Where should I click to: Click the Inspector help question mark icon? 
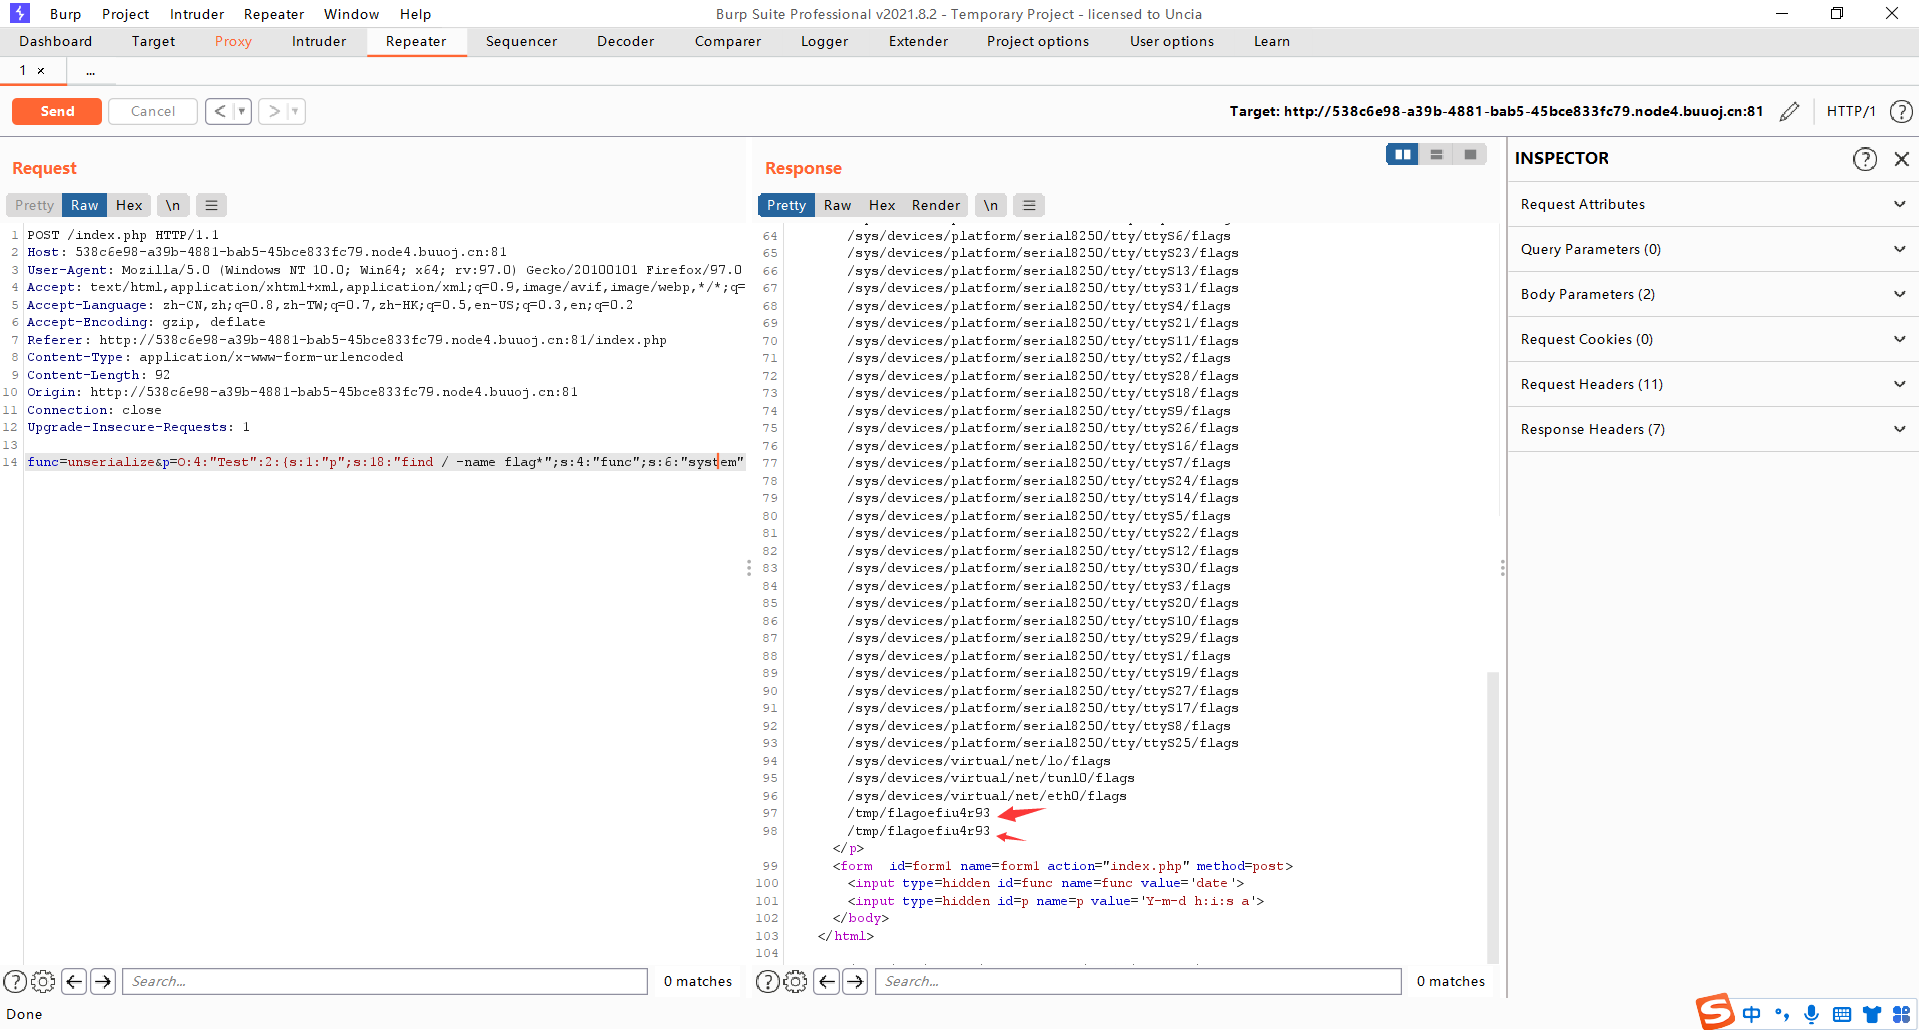tap(1864, 158)
